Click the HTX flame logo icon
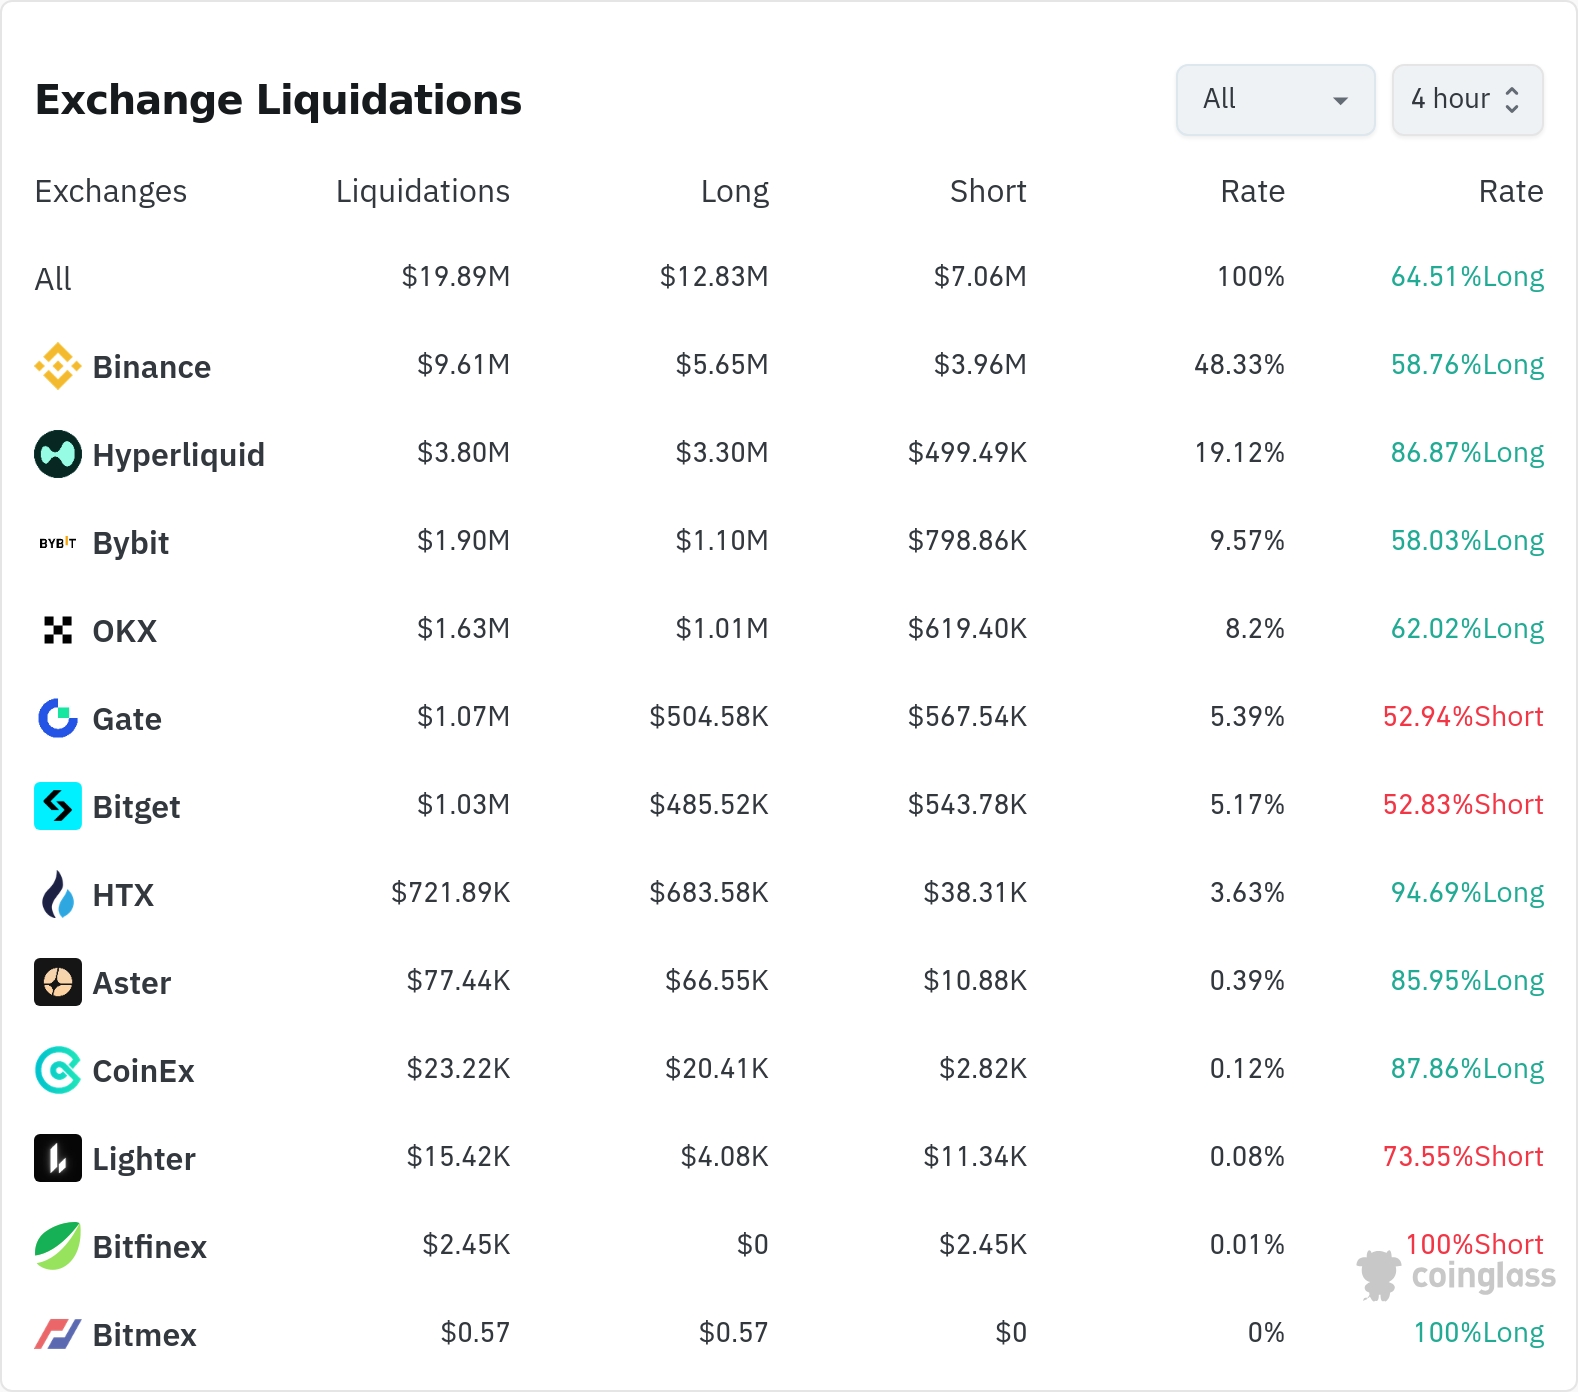This screenshot has width=1578, height=1392. 58,894
